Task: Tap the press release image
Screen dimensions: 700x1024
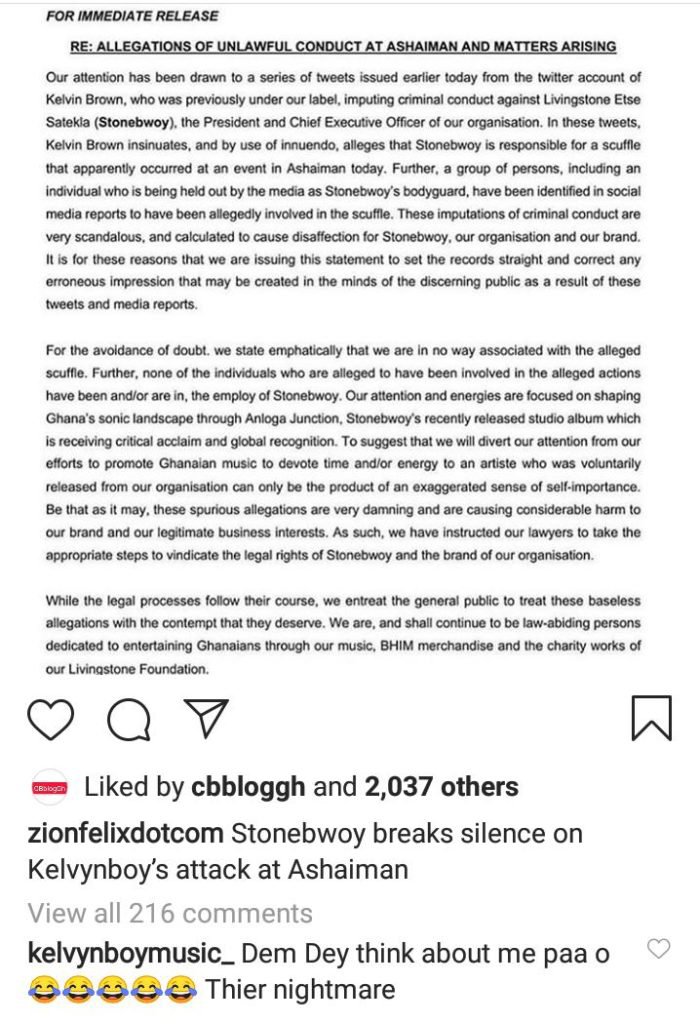Action: pos(343,342)
